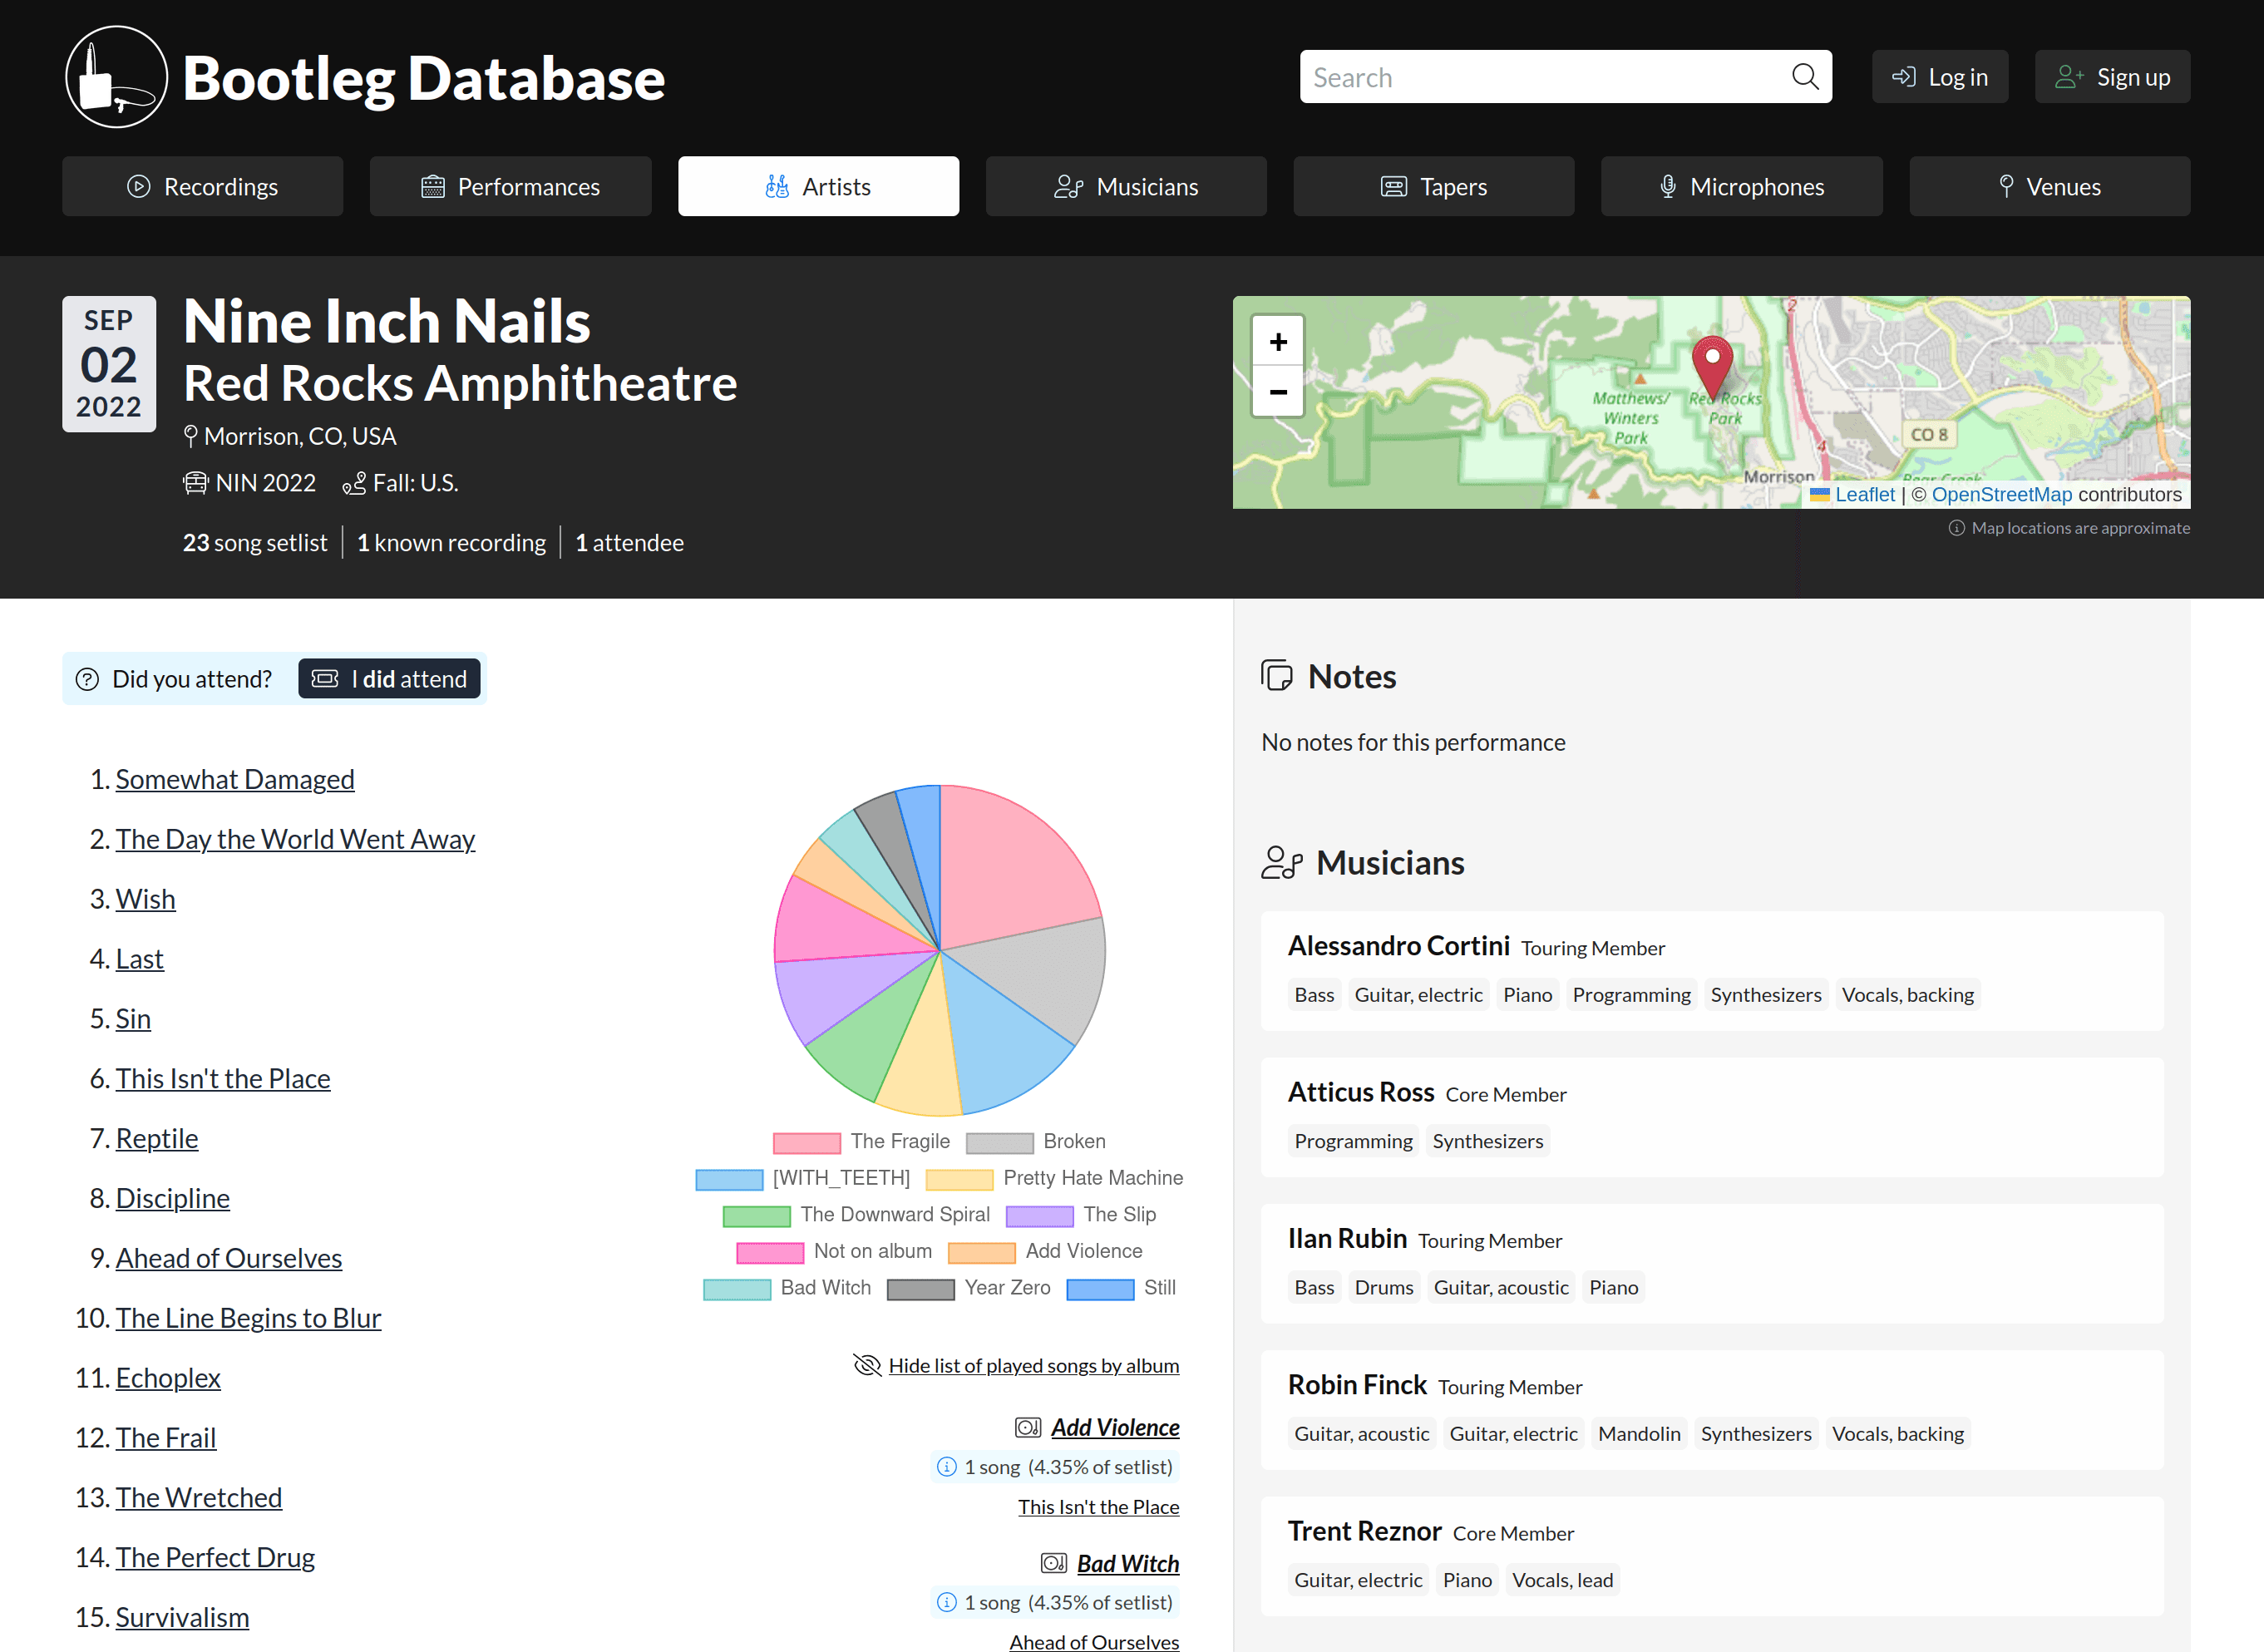Click the magnifier search icon
This screenshot has width=2264, height=1652.
1804,77
